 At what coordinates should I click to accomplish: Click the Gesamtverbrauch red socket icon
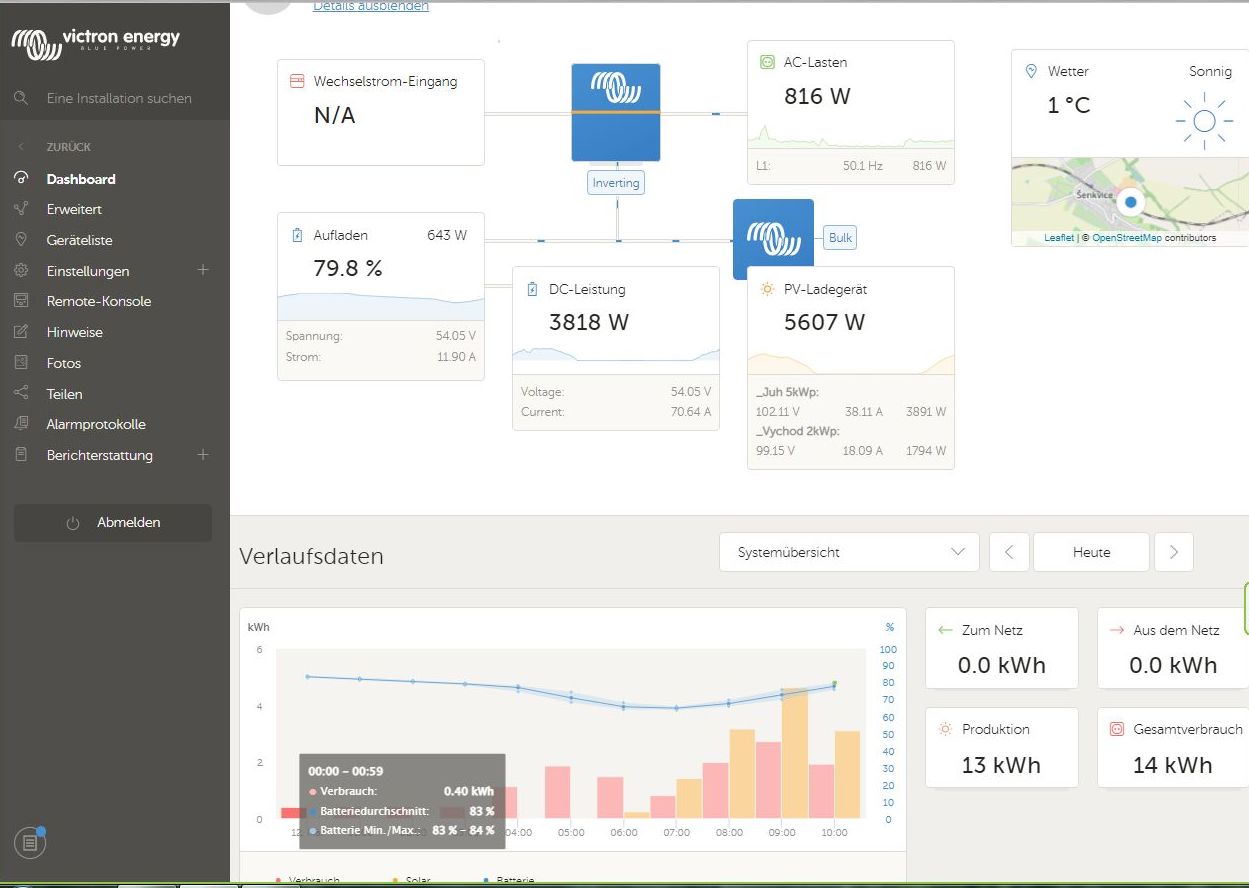(x=1117, y=730)
